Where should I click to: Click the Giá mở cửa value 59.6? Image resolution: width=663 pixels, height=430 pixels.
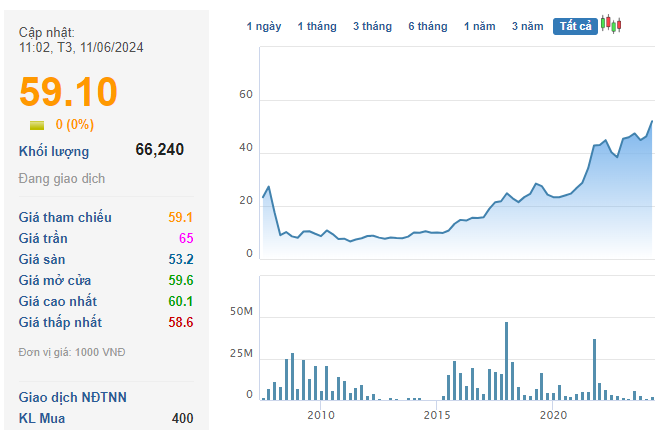[181, 281]
